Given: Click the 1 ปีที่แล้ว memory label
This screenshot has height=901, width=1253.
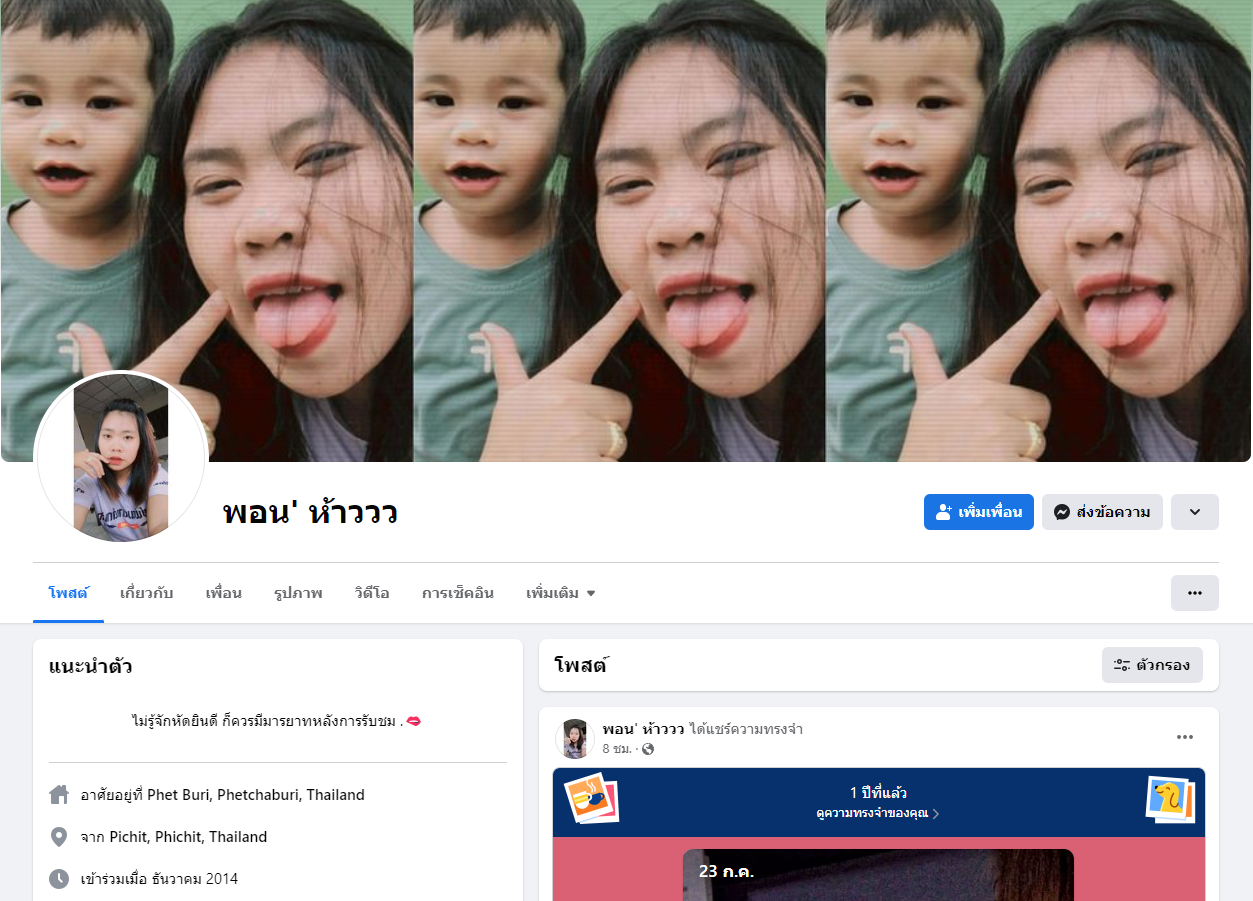Looking at the screenshot, I should pos(878,793).
